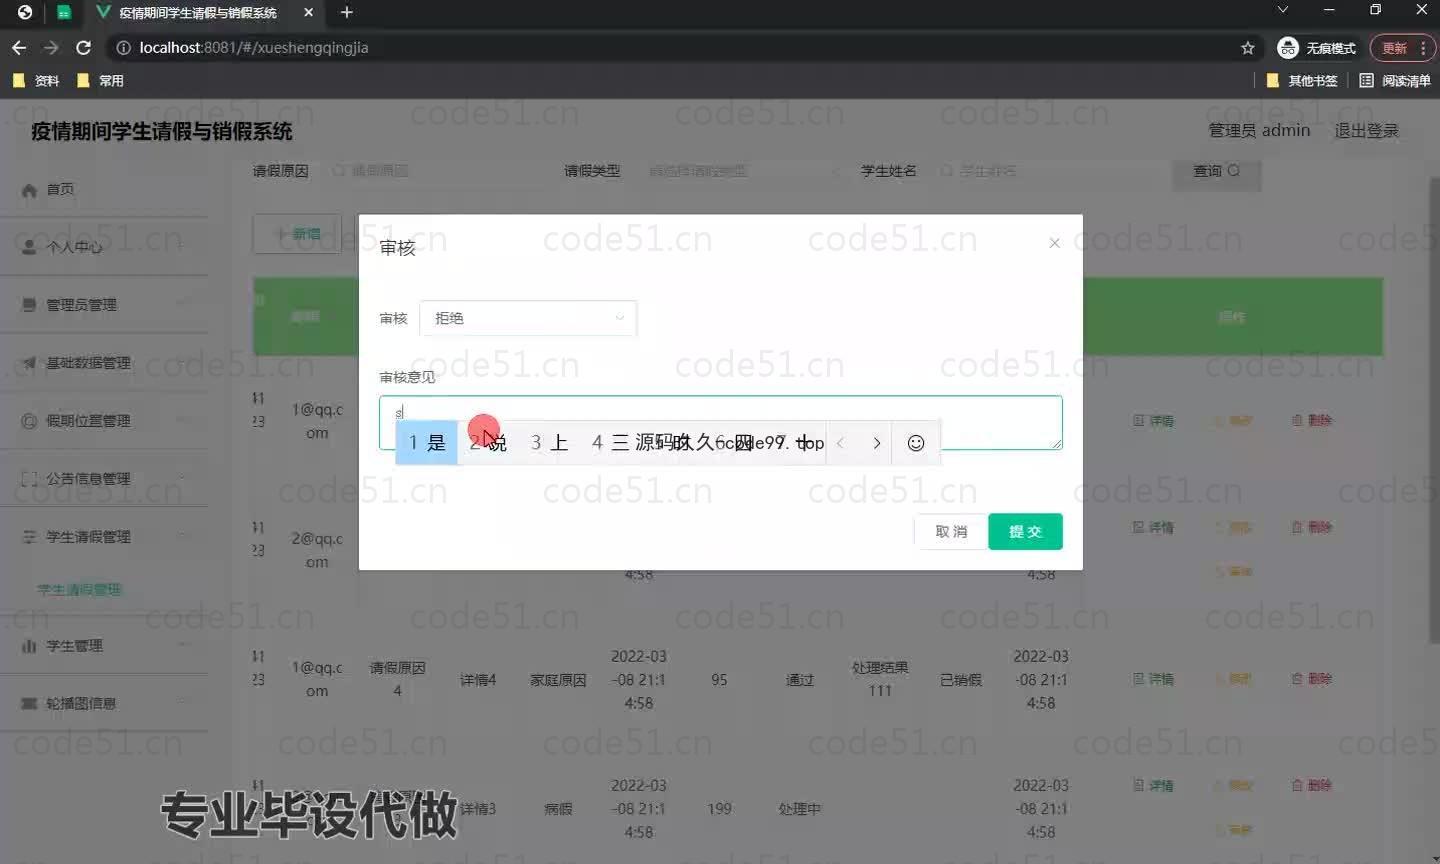Open the 无痕模式 incognito indicator

click(1317, 48)
